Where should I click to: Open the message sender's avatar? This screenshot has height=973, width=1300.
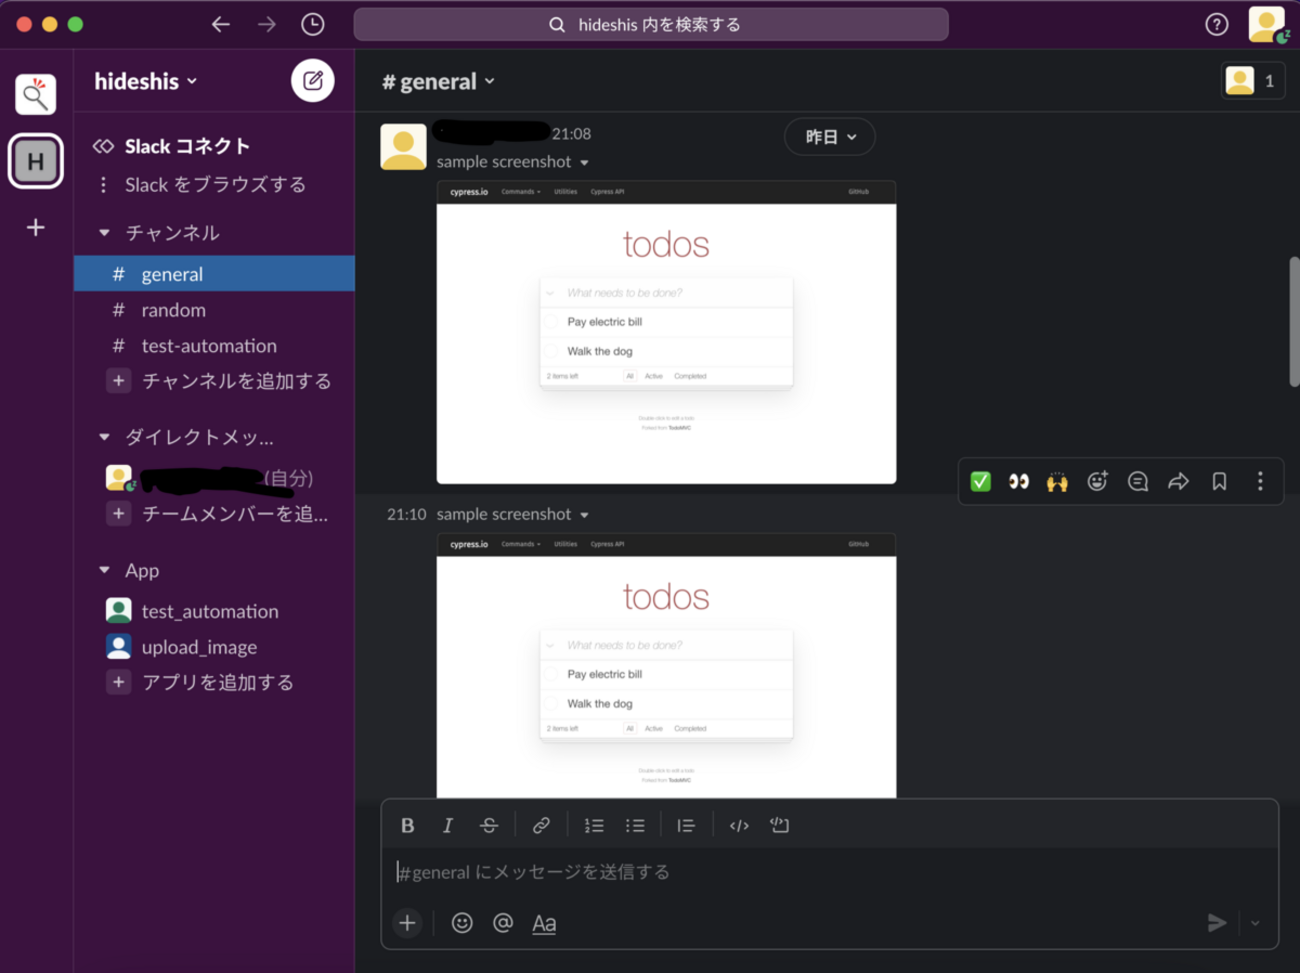(x=403, y=147)
